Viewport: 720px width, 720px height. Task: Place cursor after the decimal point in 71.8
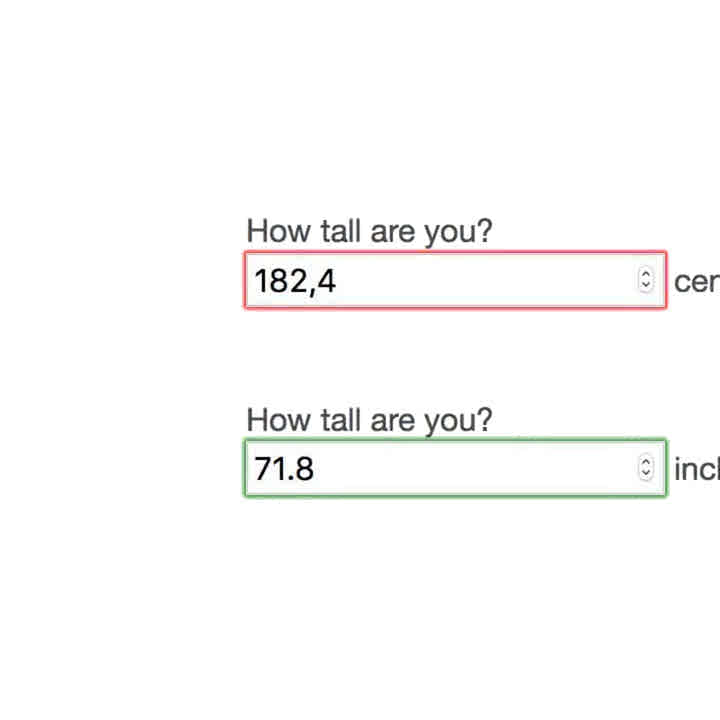tap(294, 469)
